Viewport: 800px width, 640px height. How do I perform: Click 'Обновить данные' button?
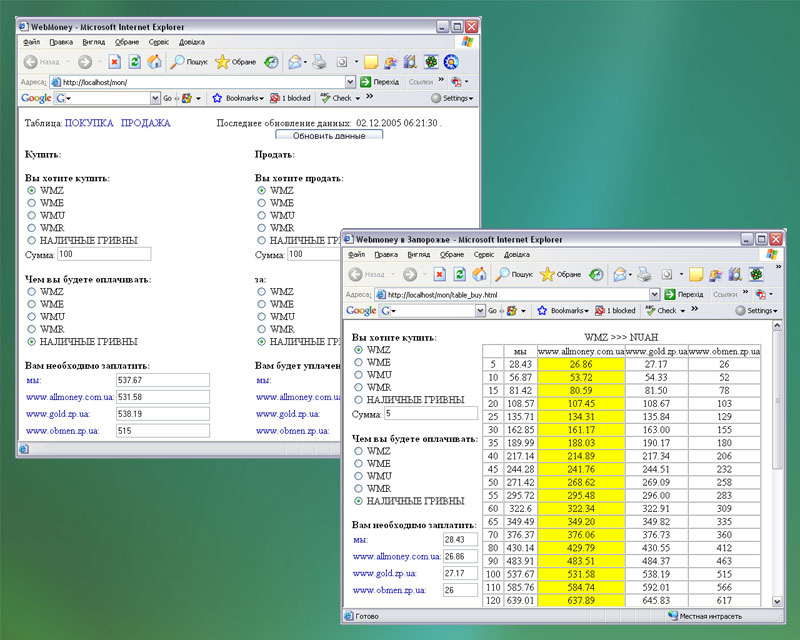329,135
